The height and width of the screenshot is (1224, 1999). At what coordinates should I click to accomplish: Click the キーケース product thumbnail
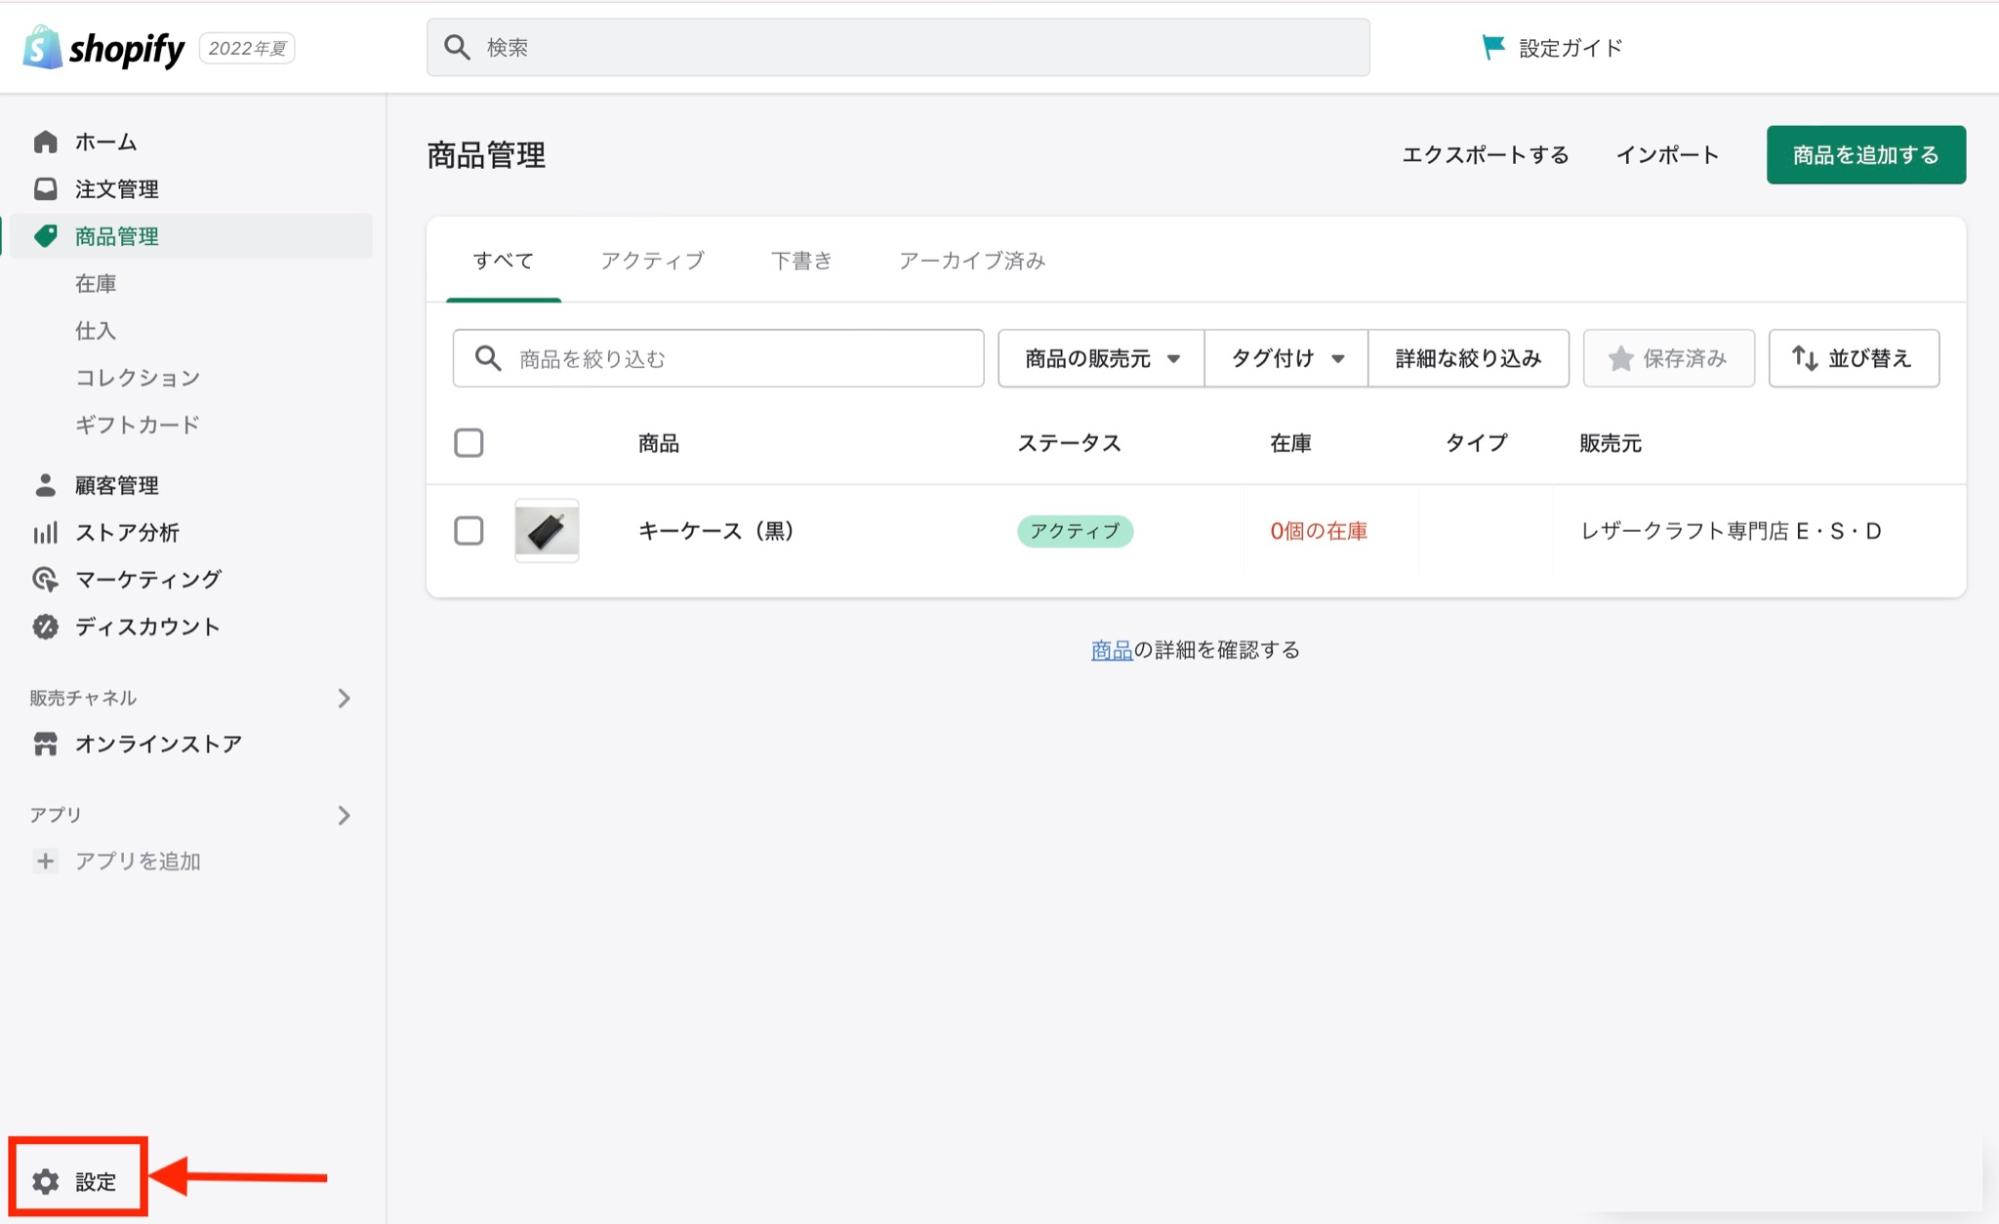(546, 531)
